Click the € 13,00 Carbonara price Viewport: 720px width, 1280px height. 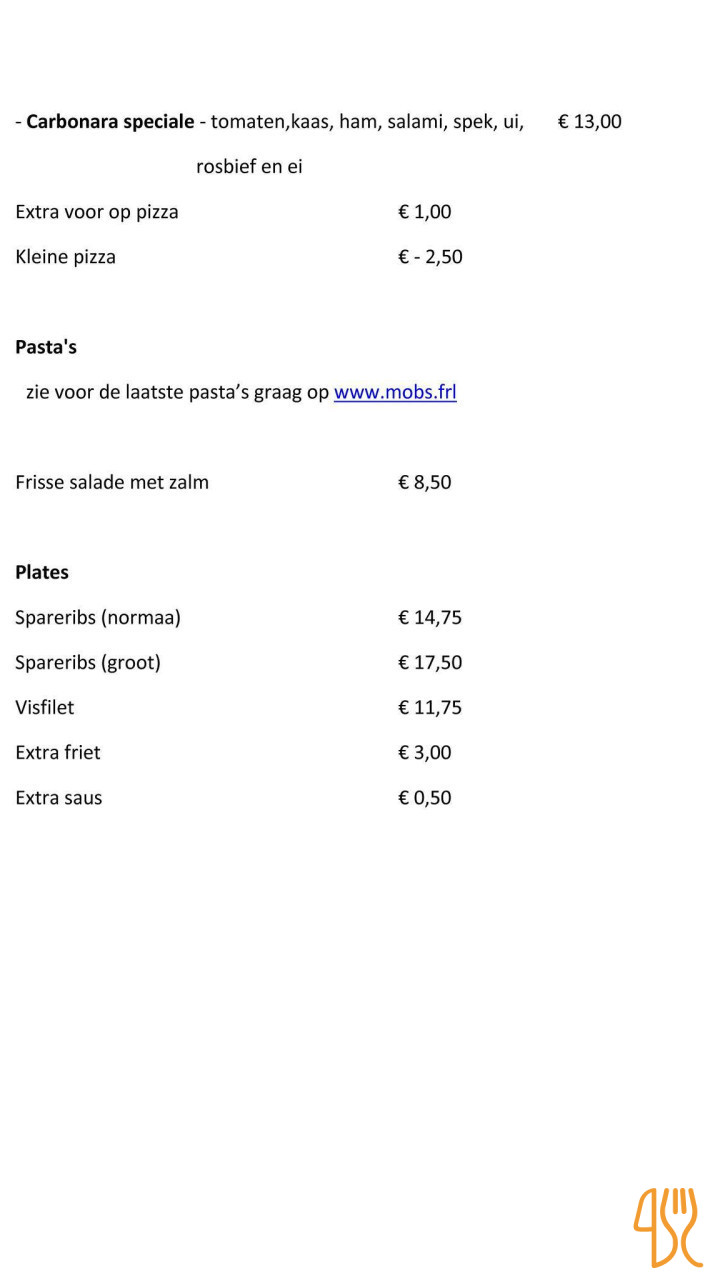[x=590, y=122]
